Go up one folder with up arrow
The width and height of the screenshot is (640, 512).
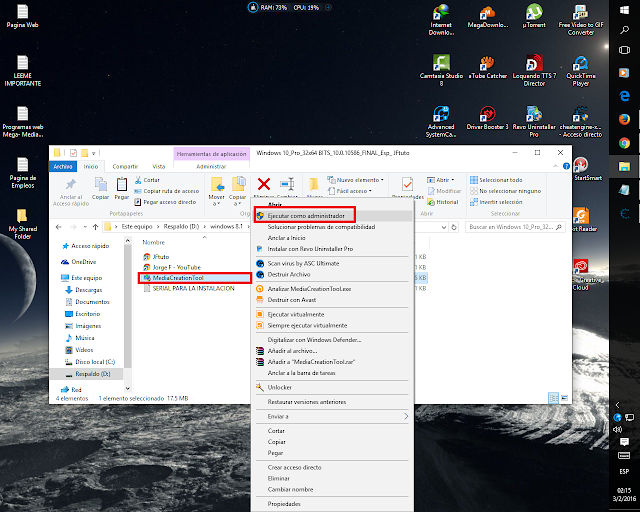coord(96,227)
